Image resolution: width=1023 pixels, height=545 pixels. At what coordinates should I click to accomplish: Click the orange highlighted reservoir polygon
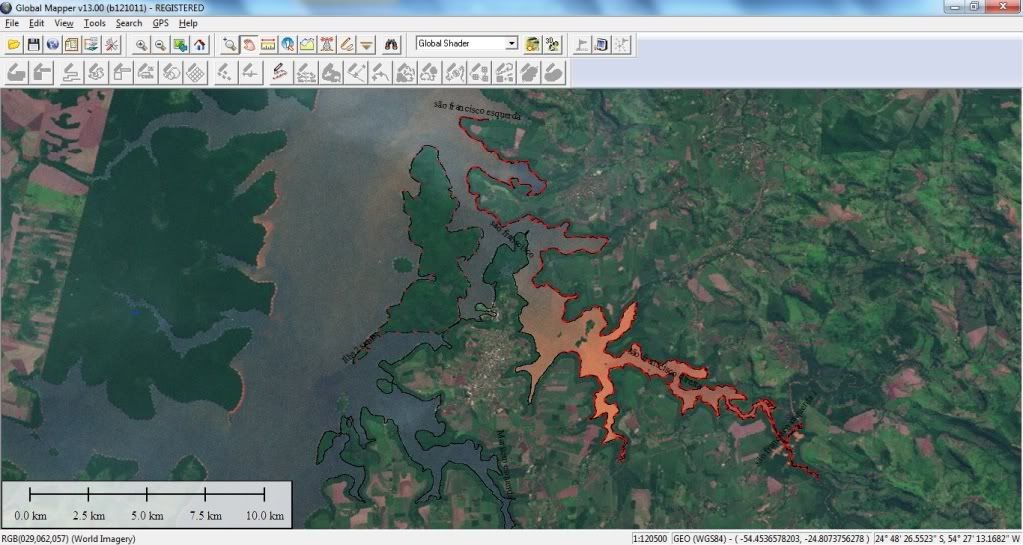pyautogui.click(x=580, y=345)
